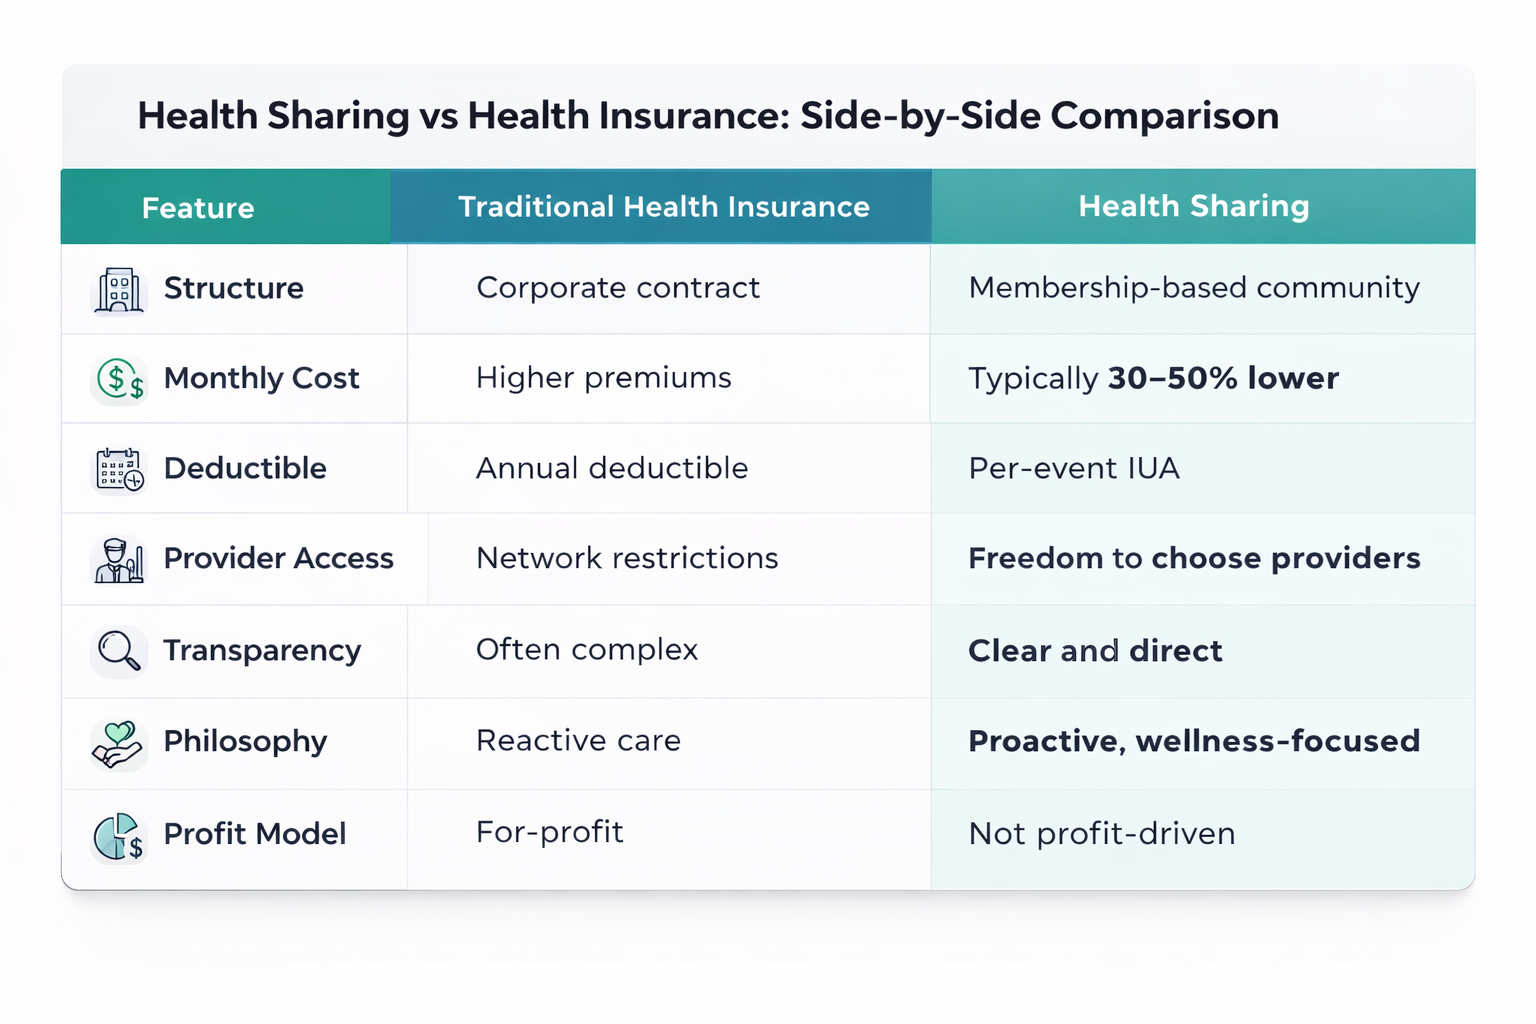Click the building icon beside Structure

[x=119, y=290]
